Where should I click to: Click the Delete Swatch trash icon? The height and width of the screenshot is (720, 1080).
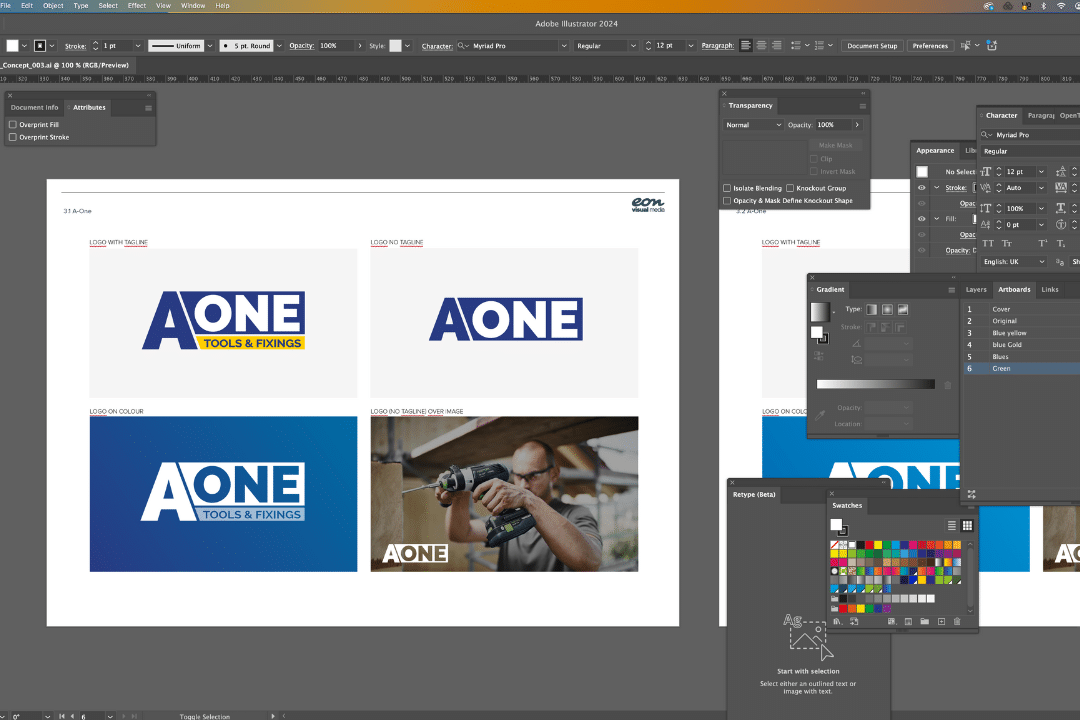(957, 621)
